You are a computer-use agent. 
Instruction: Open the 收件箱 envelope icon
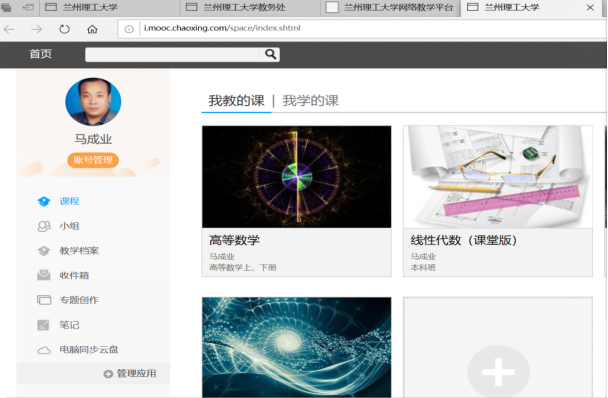click(44, 275)
